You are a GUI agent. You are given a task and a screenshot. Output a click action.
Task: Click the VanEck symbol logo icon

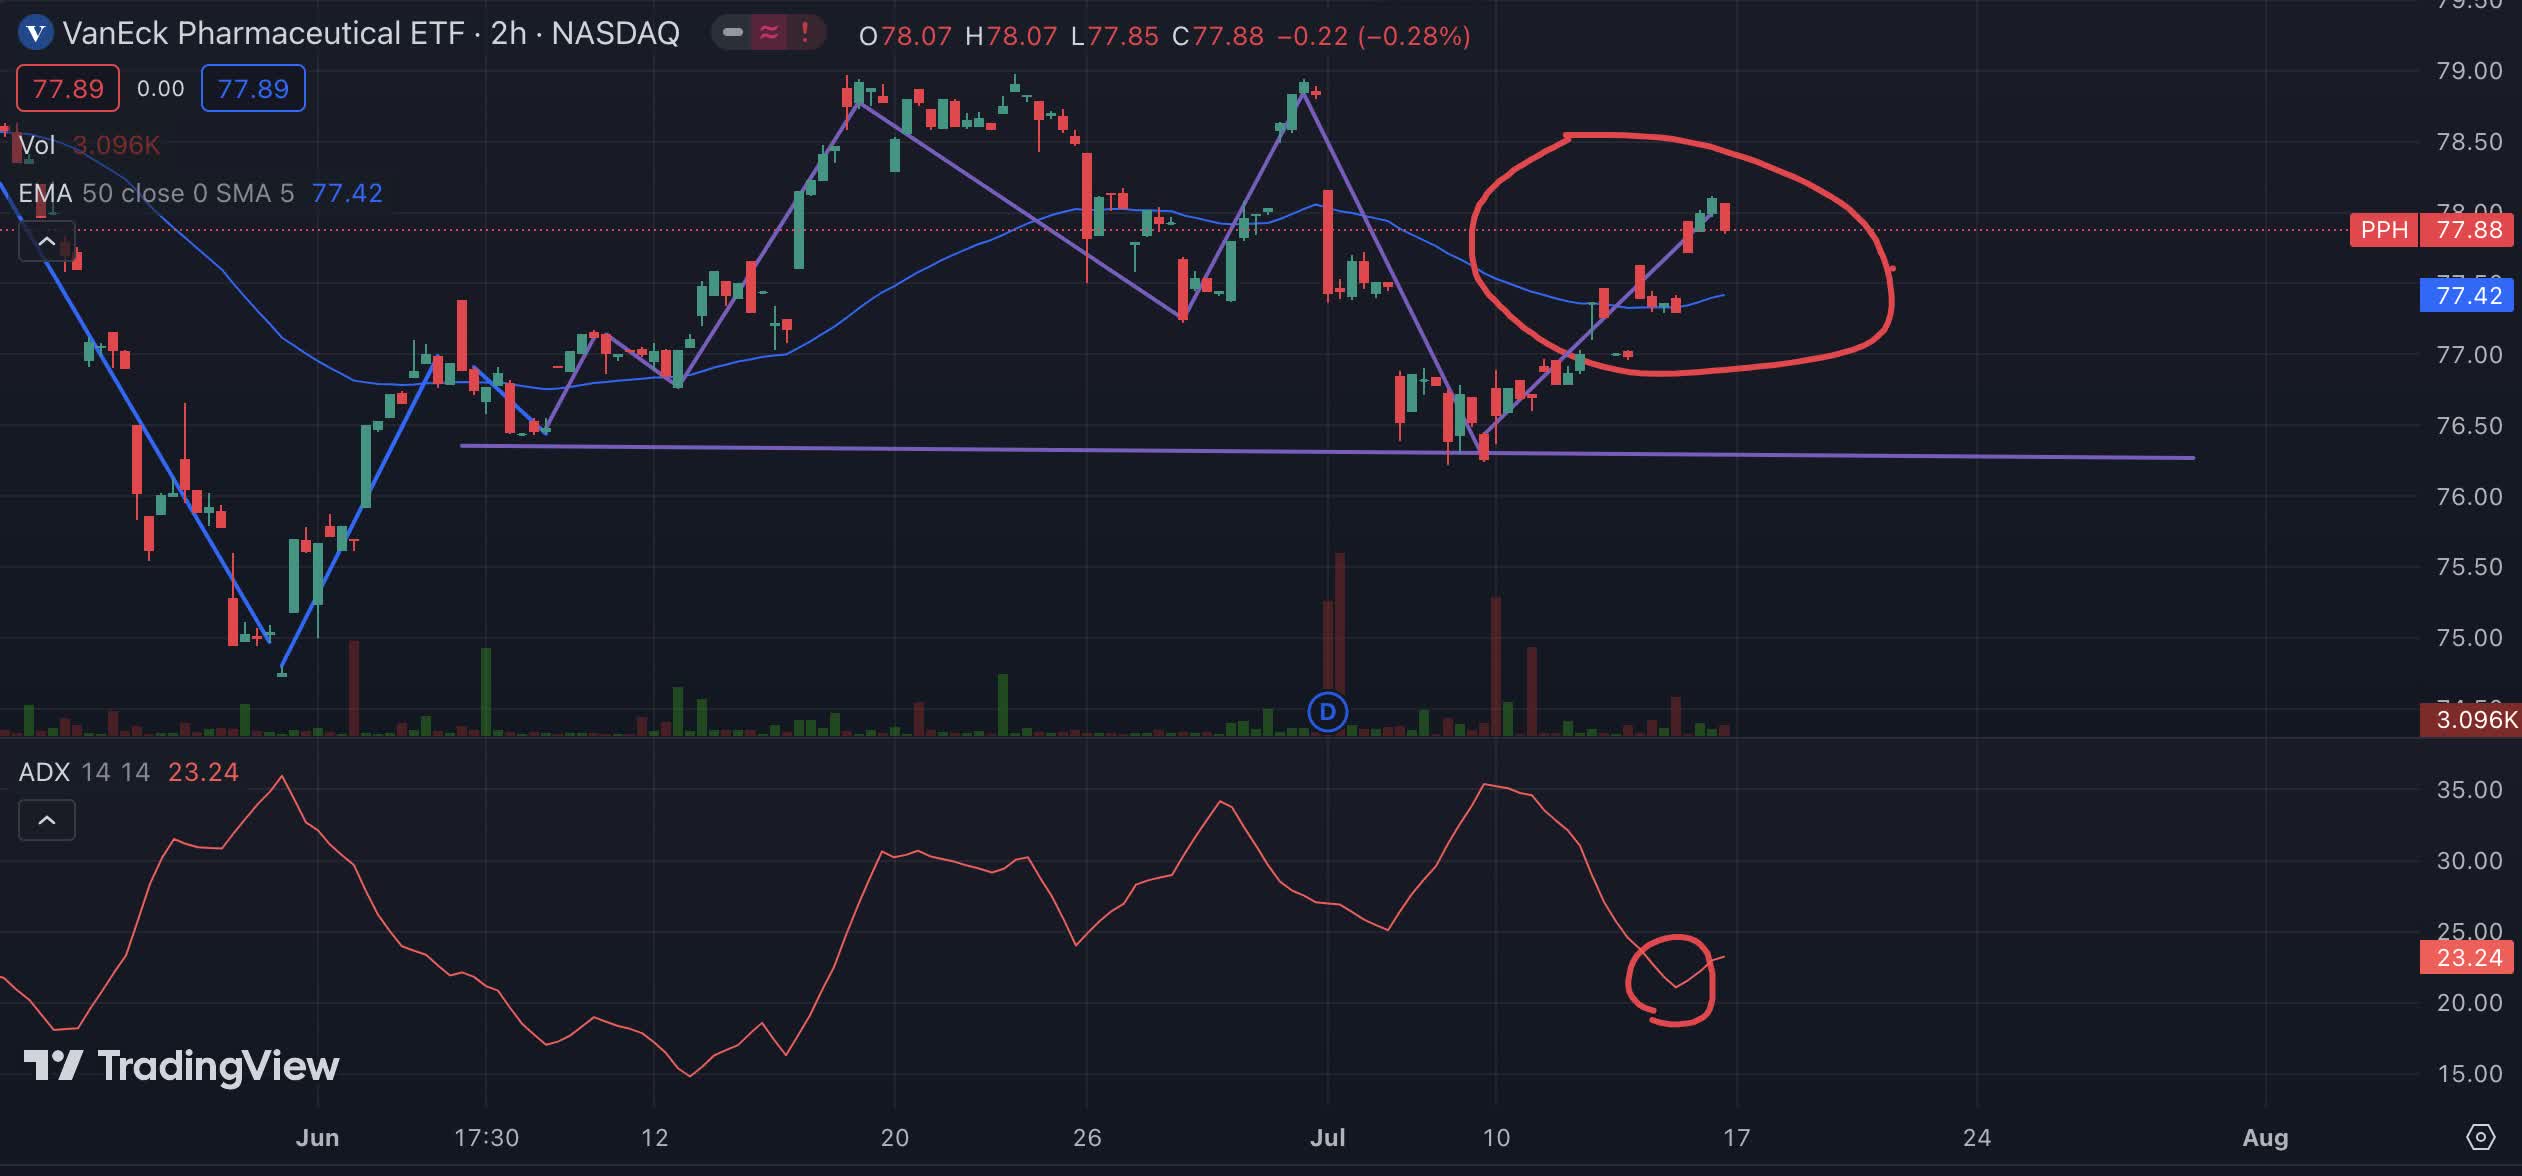[x=36, y=34]
